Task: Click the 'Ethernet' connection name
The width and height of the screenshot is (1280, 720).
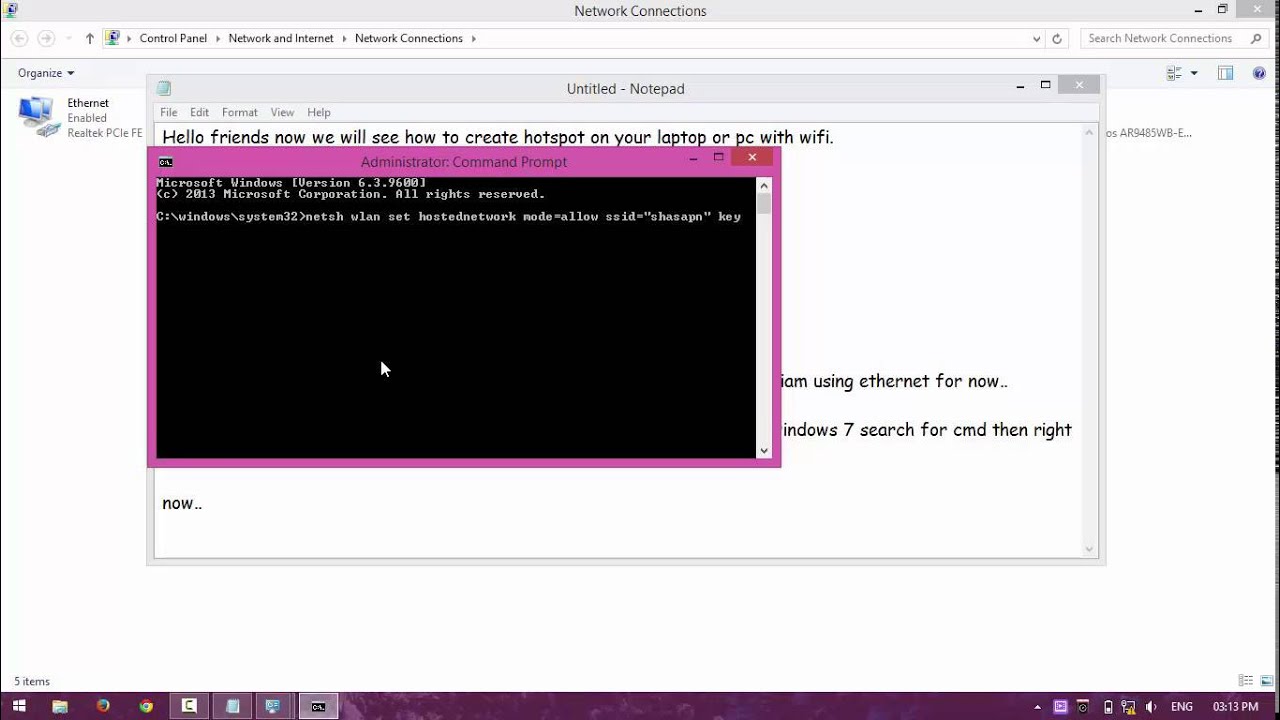Action: [x=88, y=103]
